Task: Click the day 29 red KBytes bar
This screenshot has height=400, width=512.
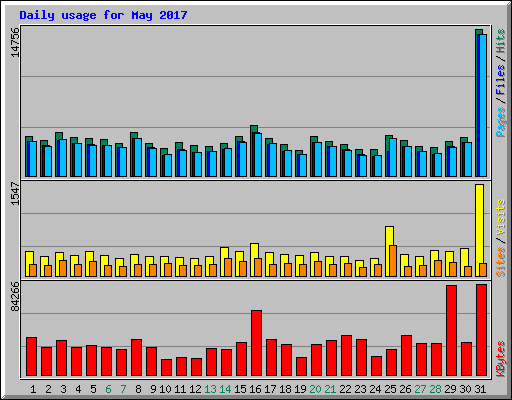Action: coord(451,330)
